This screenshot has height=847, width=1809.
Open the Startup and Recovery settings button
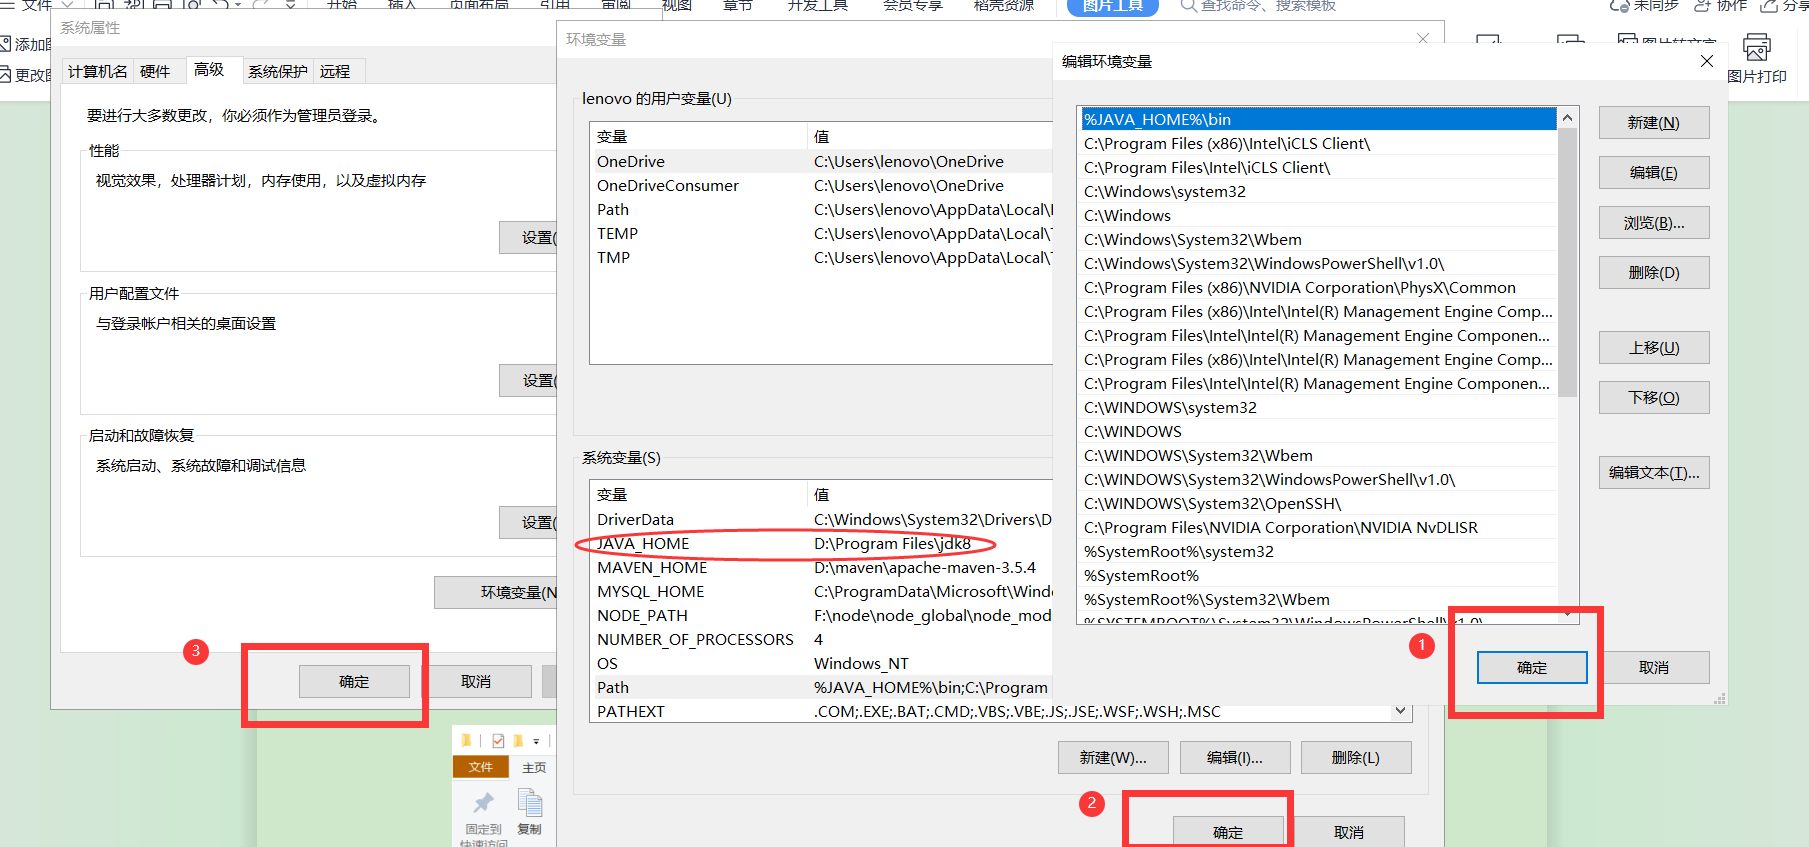[x=528, y=522]
